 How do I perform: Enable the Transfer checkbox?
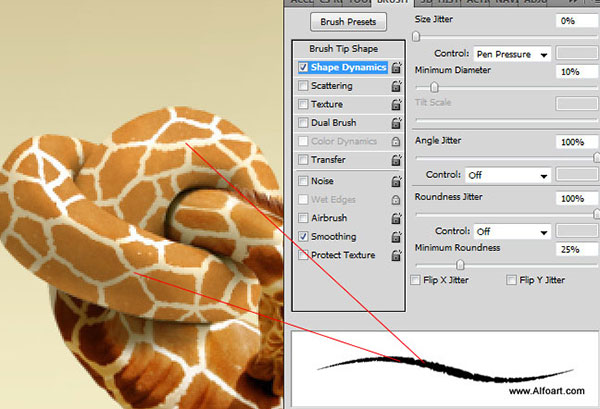303,159
